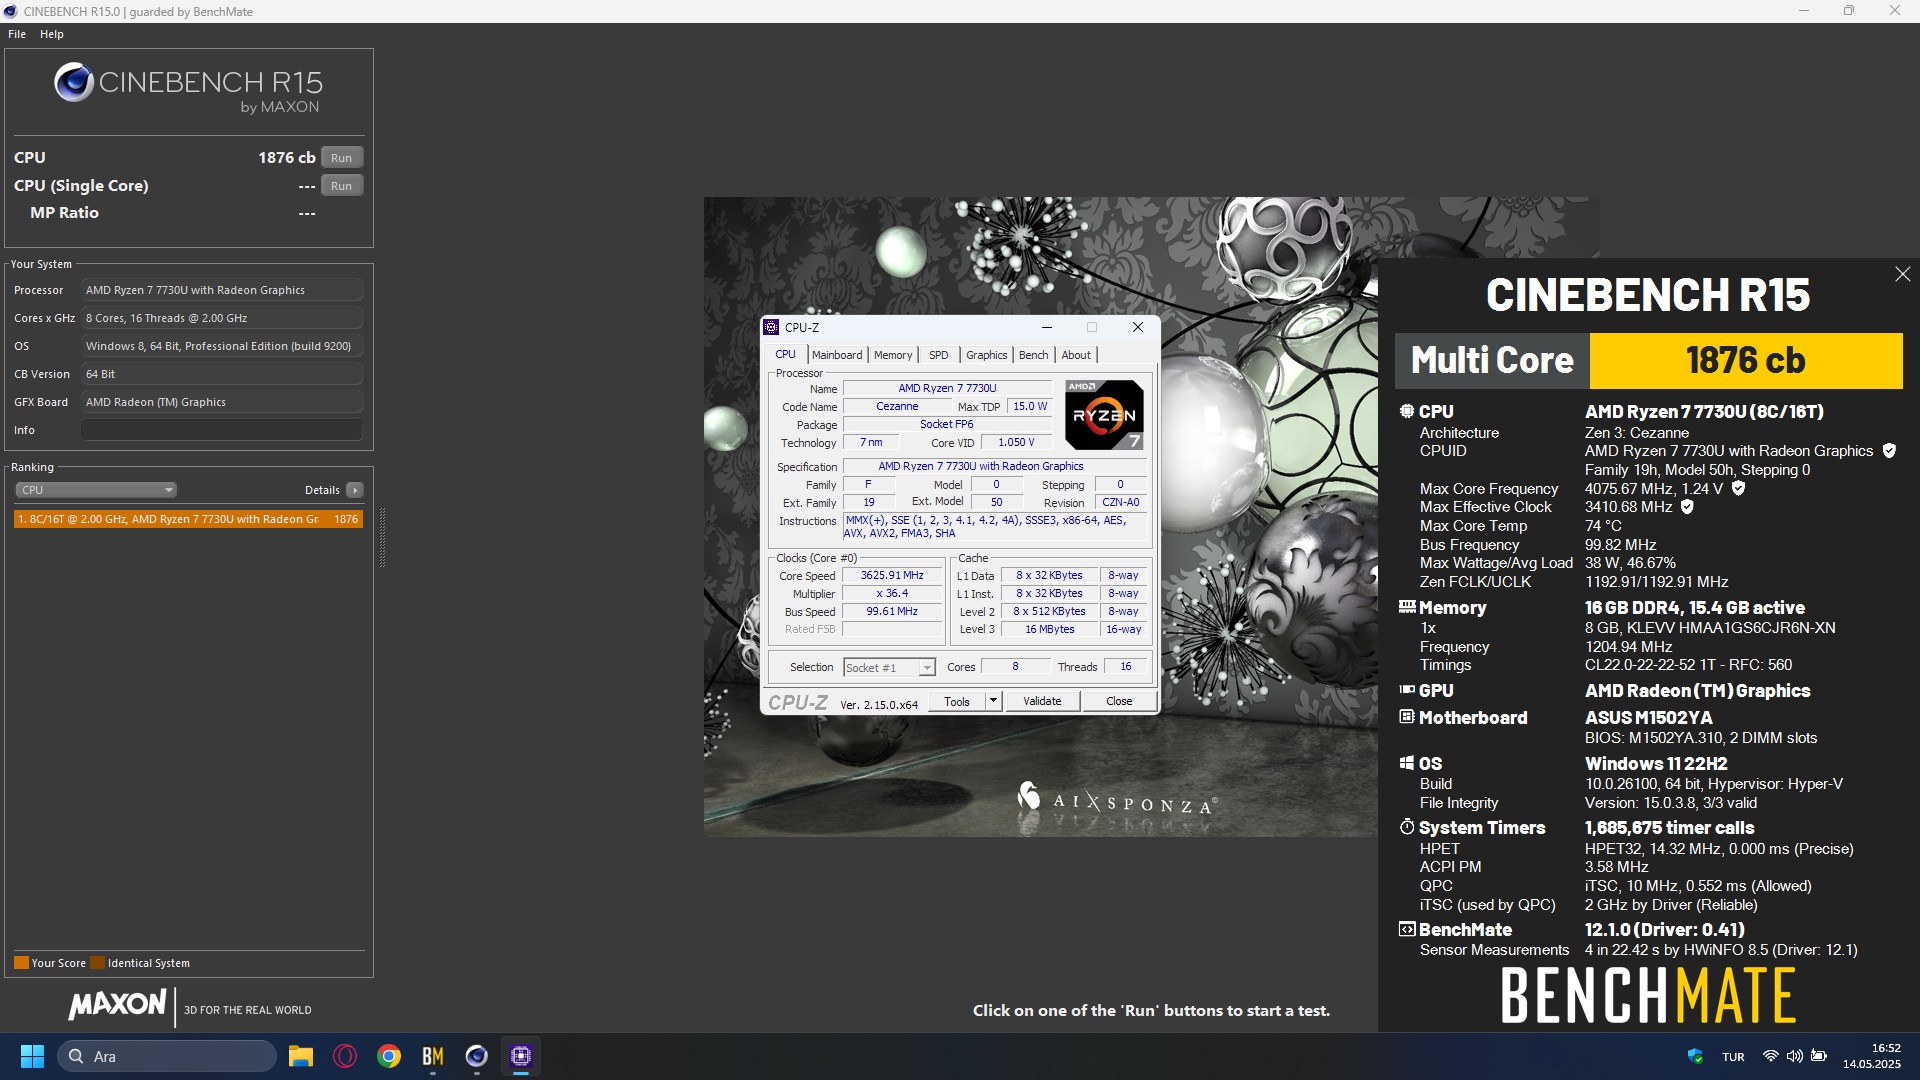Click the 1876 cb Multi Core score
Screen dimensions: 1920x1080
tap(1745, 361)
